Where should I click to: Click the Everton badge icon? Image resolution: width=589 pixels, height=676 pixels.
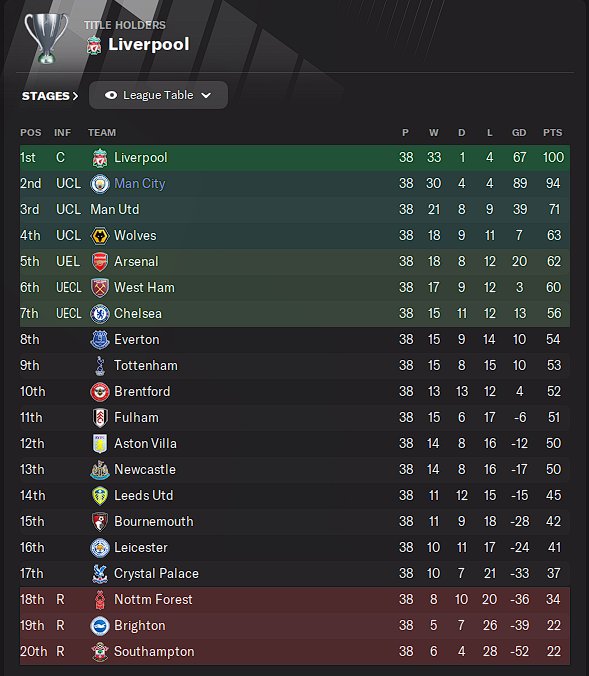pos(100,340)
